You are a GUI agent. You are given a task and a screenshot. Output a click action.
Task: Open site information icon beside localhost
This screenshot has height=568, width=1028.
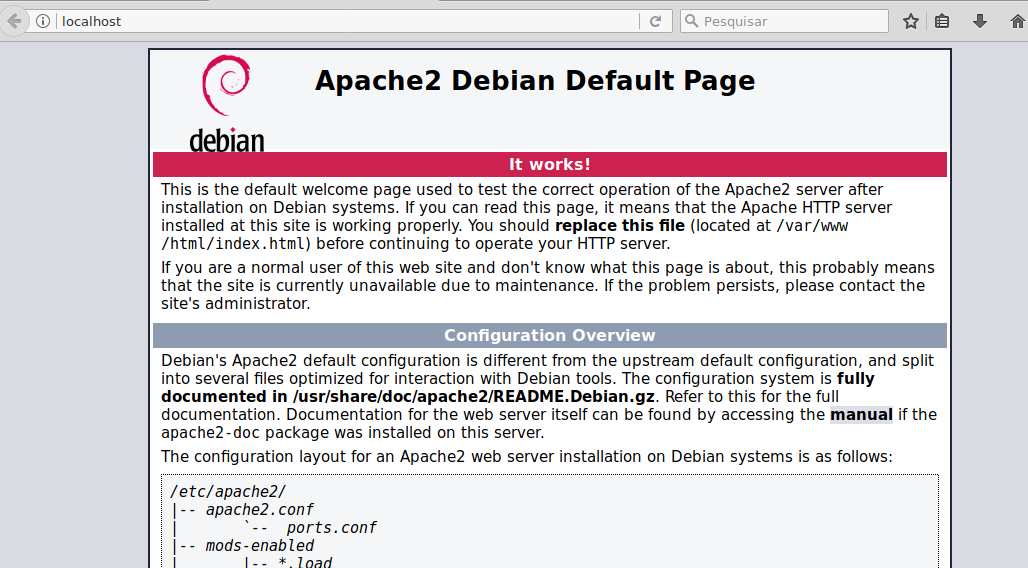click(x=43, y=21)
